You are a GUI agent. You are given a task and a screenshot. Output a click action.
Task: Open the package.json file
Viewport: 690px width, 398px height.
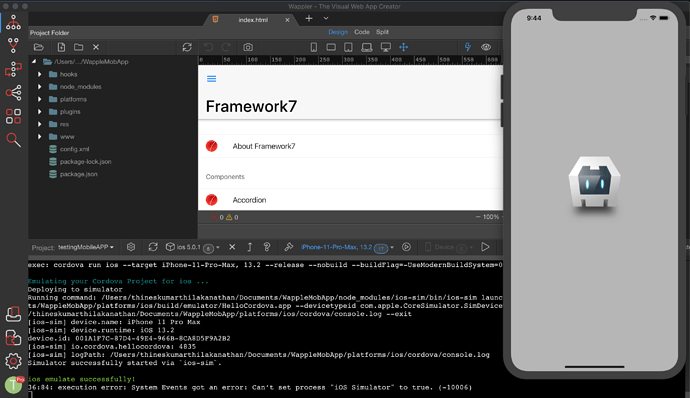pyautogui.click(x=79, y=174)
